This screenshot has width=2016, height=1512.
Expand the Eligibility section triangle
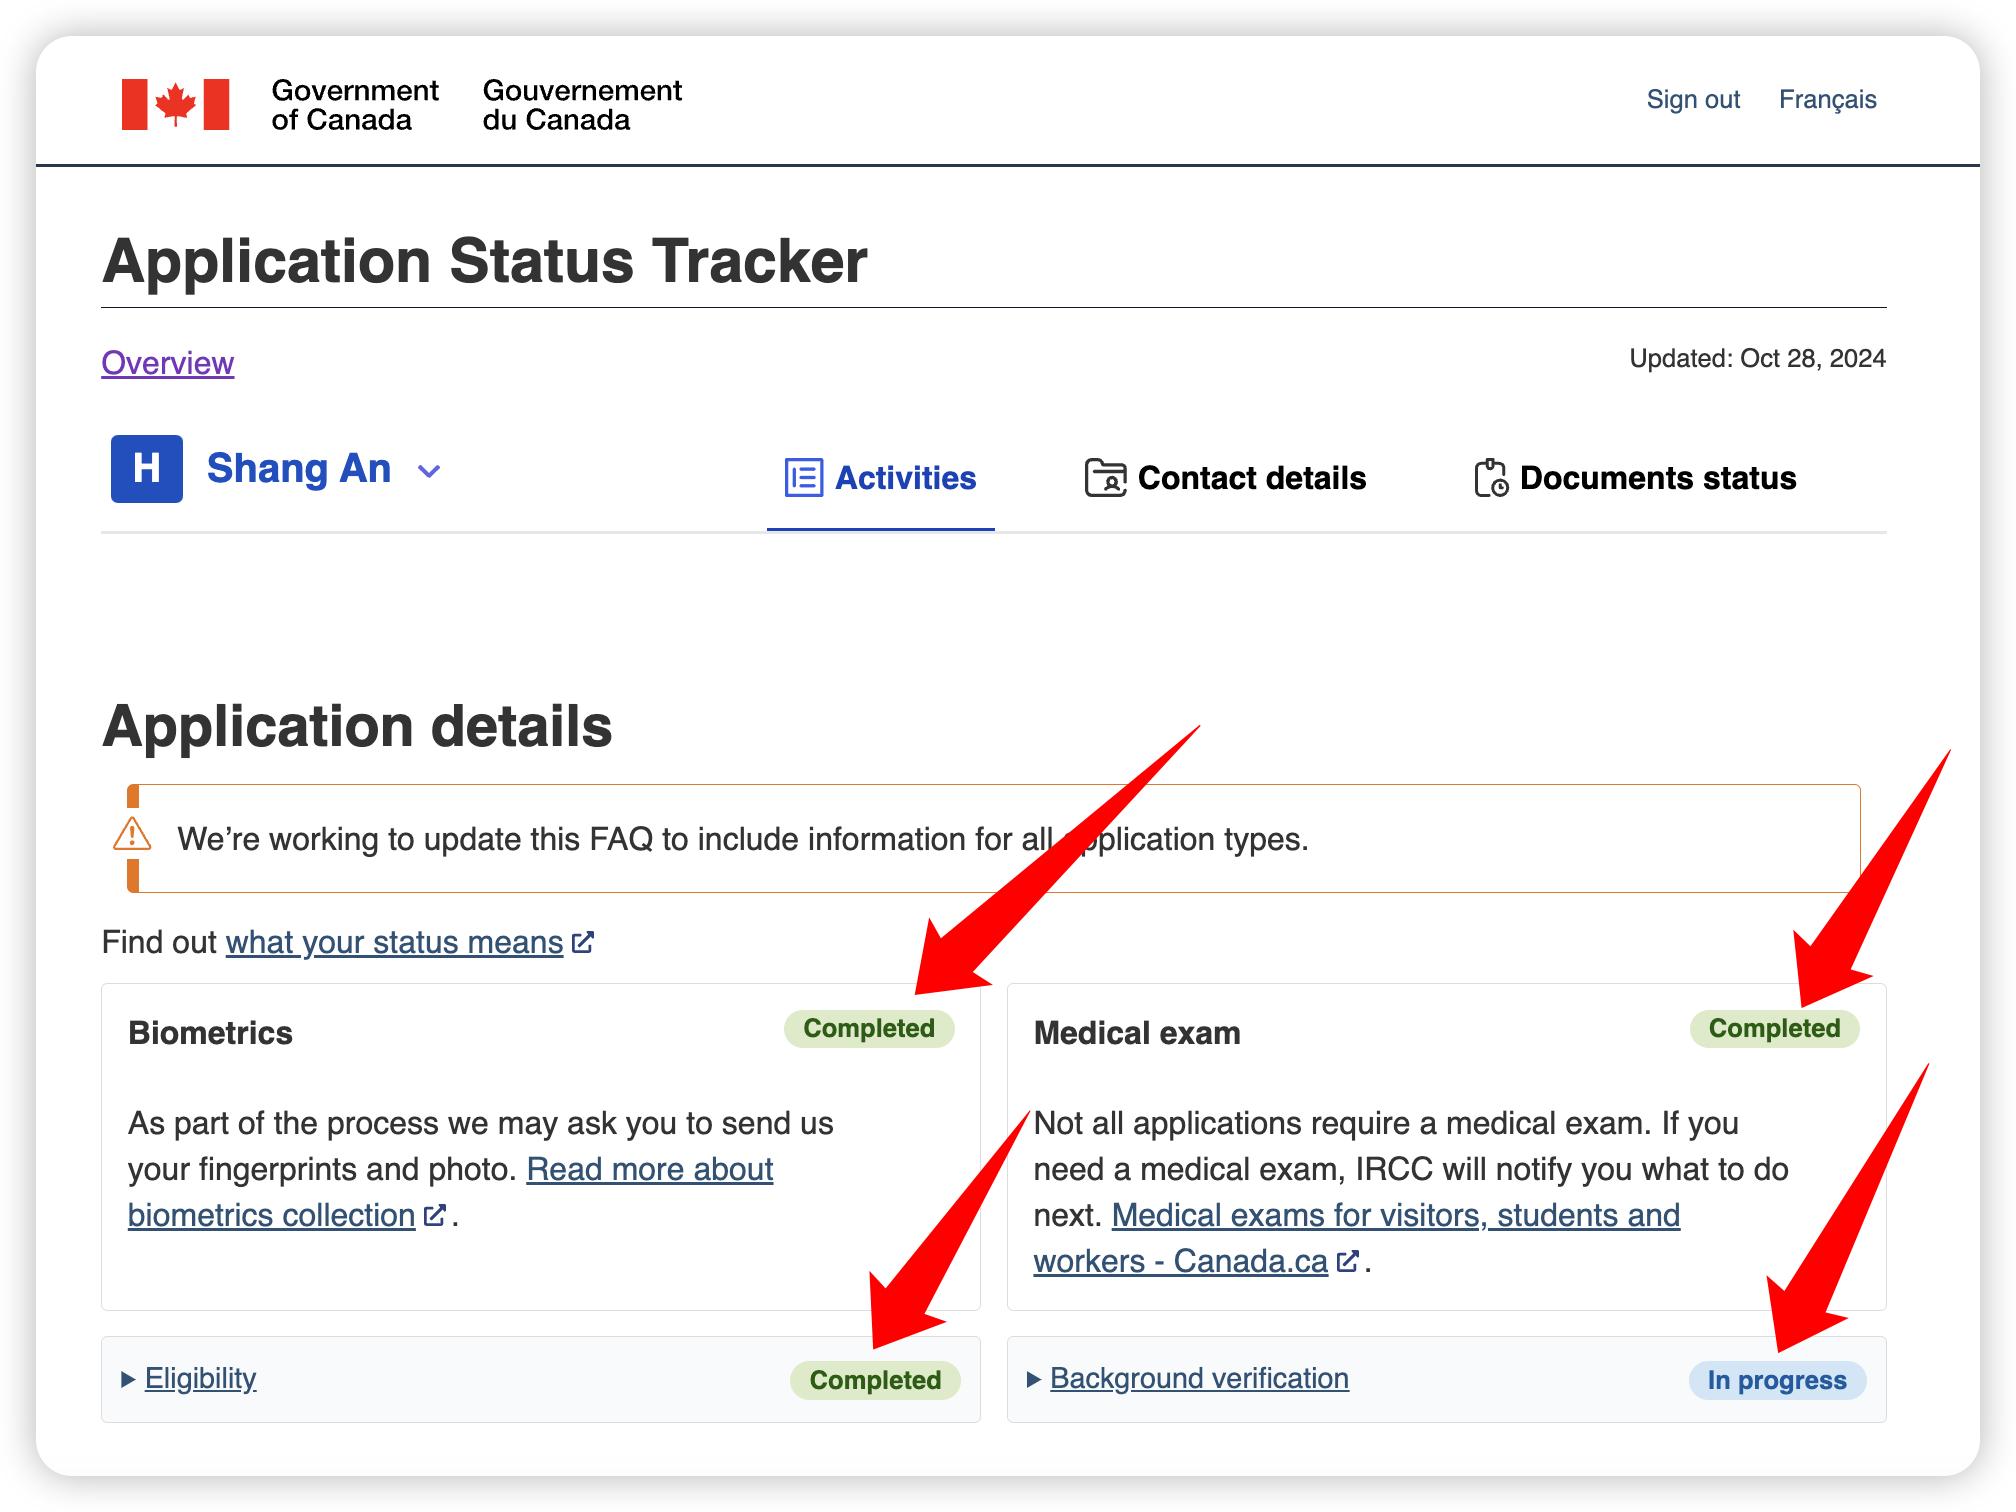pos(128,1379)
